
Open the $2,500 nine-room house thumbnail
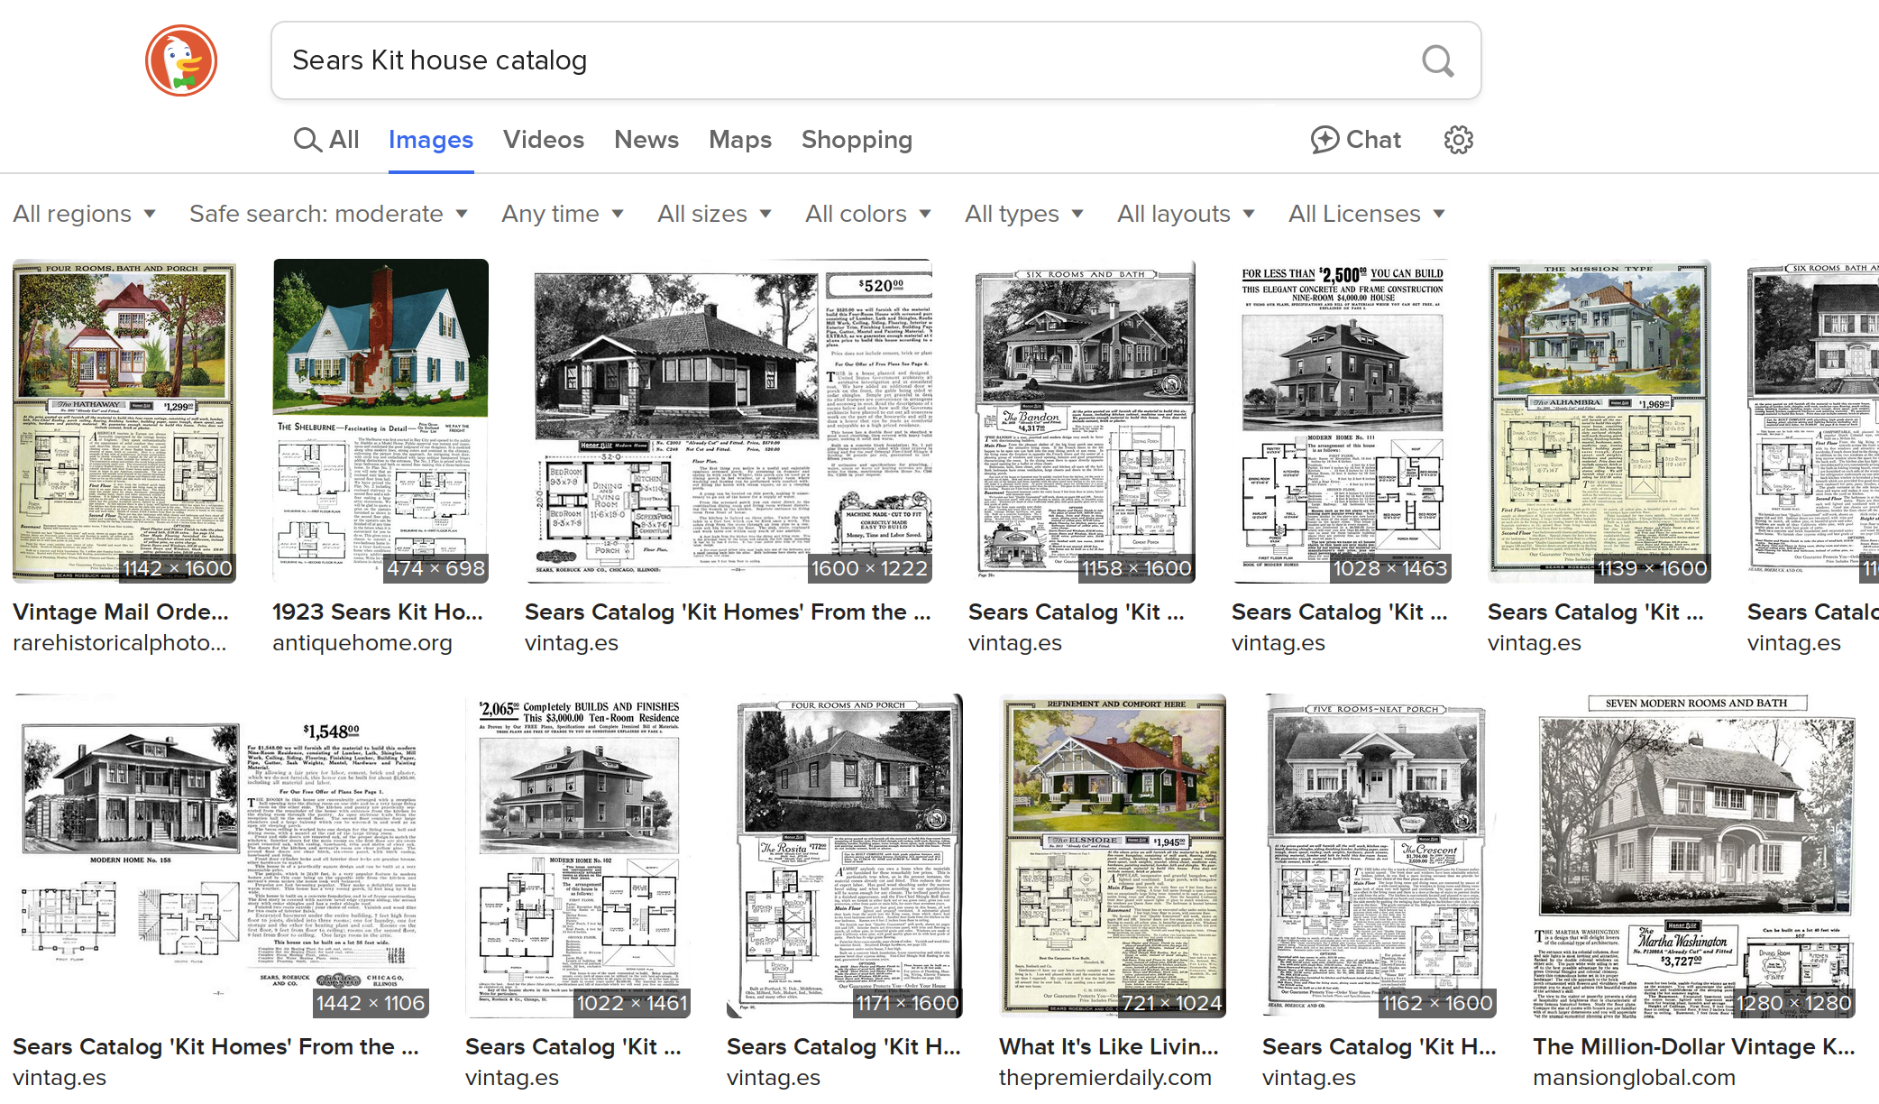tap(1342, 421)
